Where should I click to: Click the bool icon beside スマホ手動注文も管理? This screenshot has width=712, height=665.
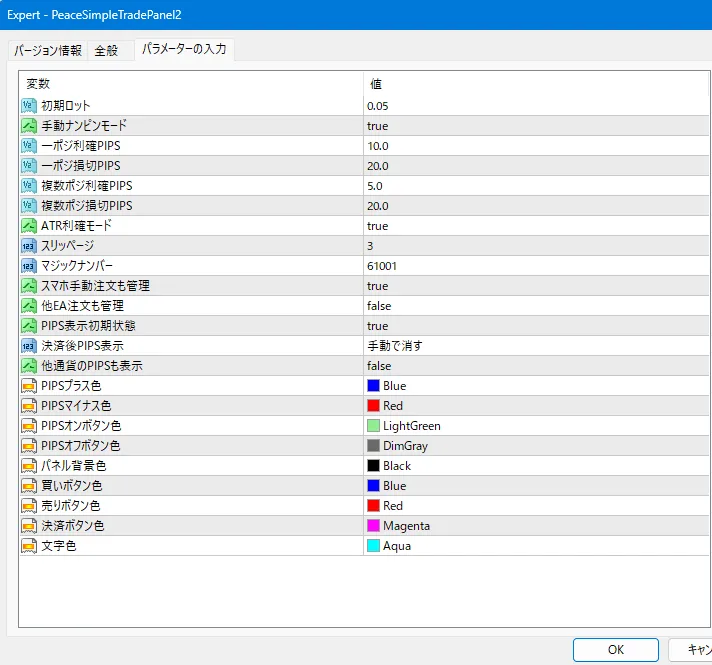(29, 286)
